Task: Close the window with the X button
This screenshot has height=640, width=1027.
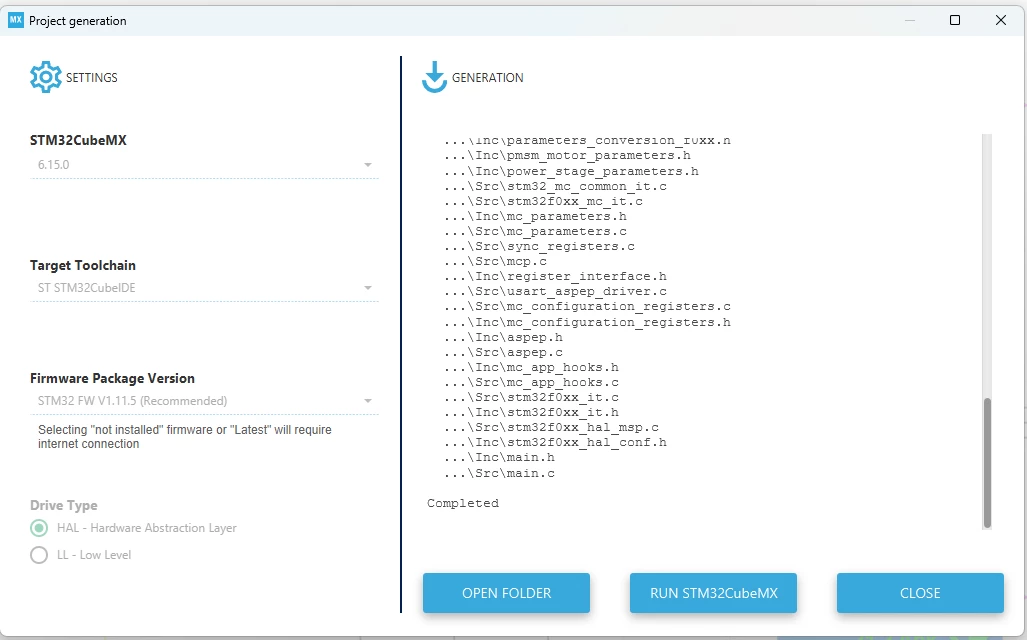Action: click(1001, 20)
